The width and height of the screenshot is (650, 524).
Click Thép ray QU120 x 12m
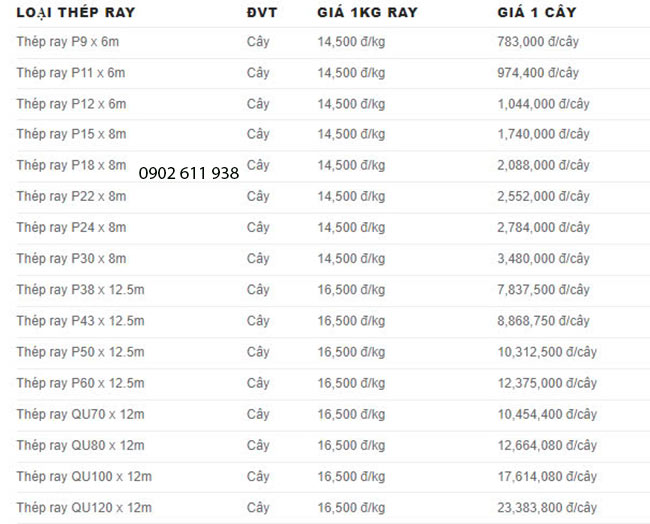[84, 507]
